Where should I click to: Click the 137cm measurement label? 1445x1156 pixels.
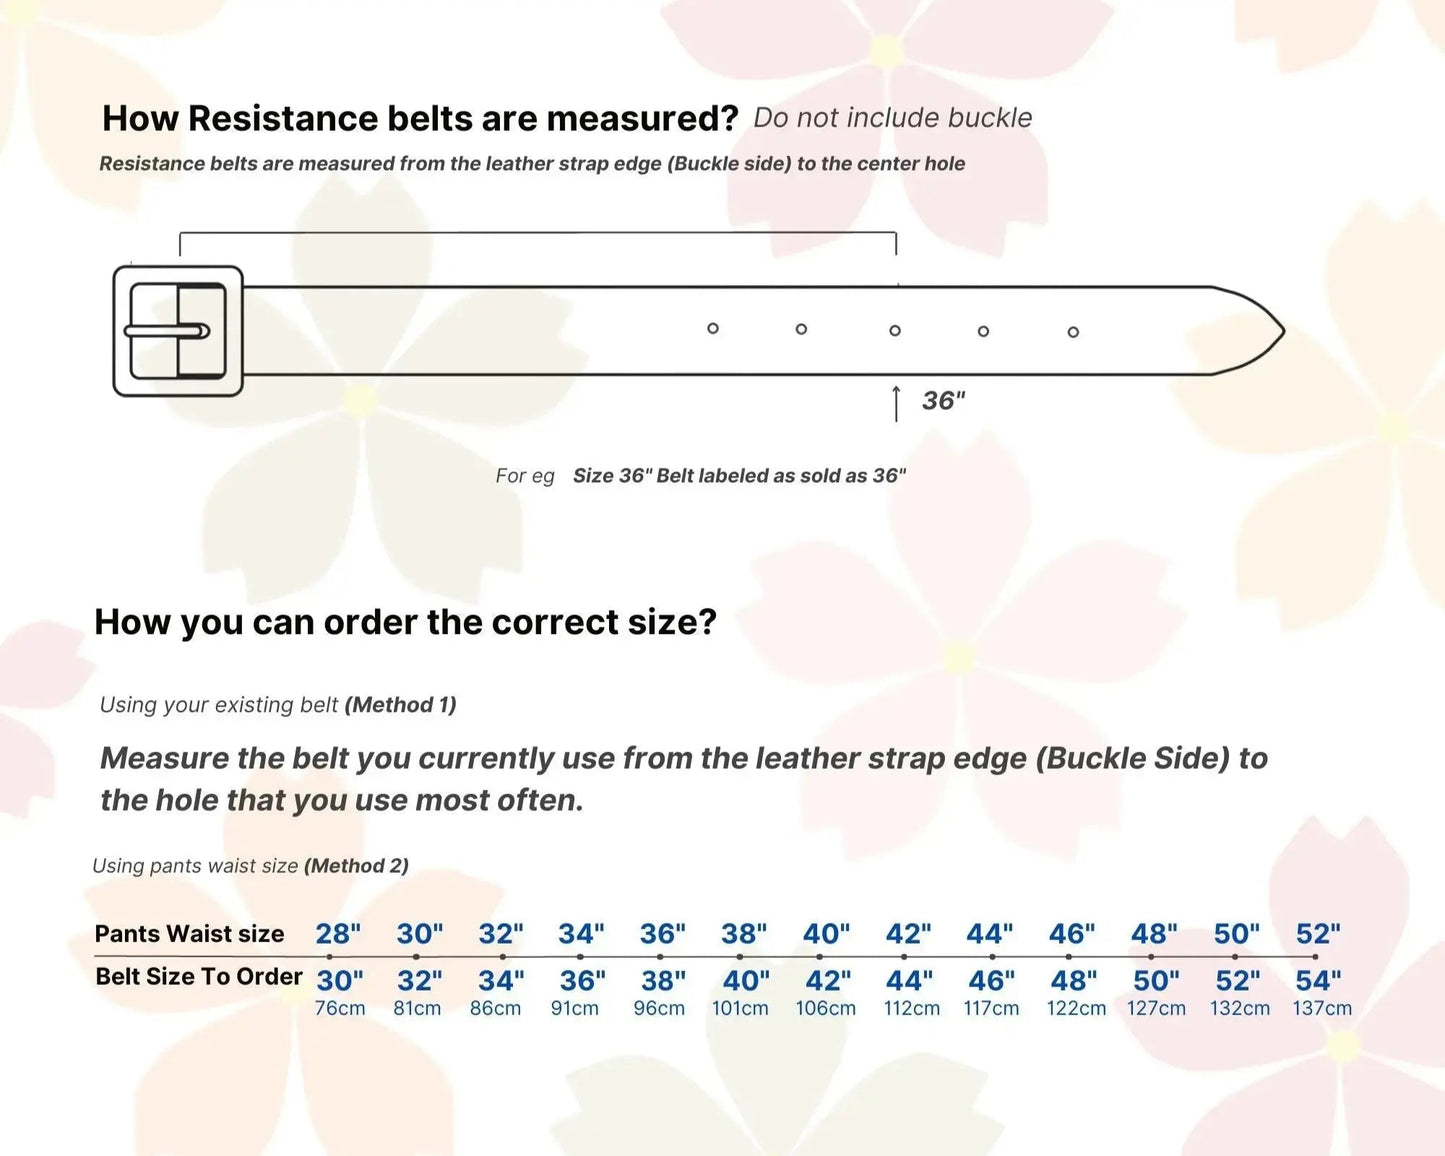[1322, 1008]
